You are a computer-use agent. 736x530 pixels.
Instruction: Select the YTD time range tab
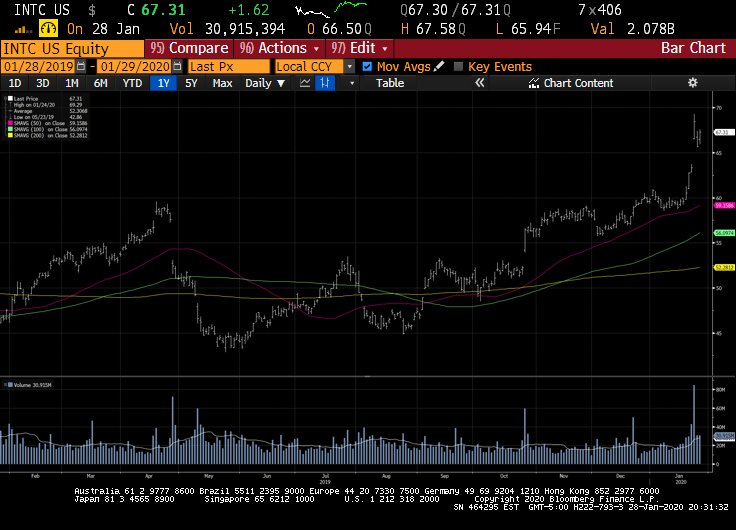(132, 83)
